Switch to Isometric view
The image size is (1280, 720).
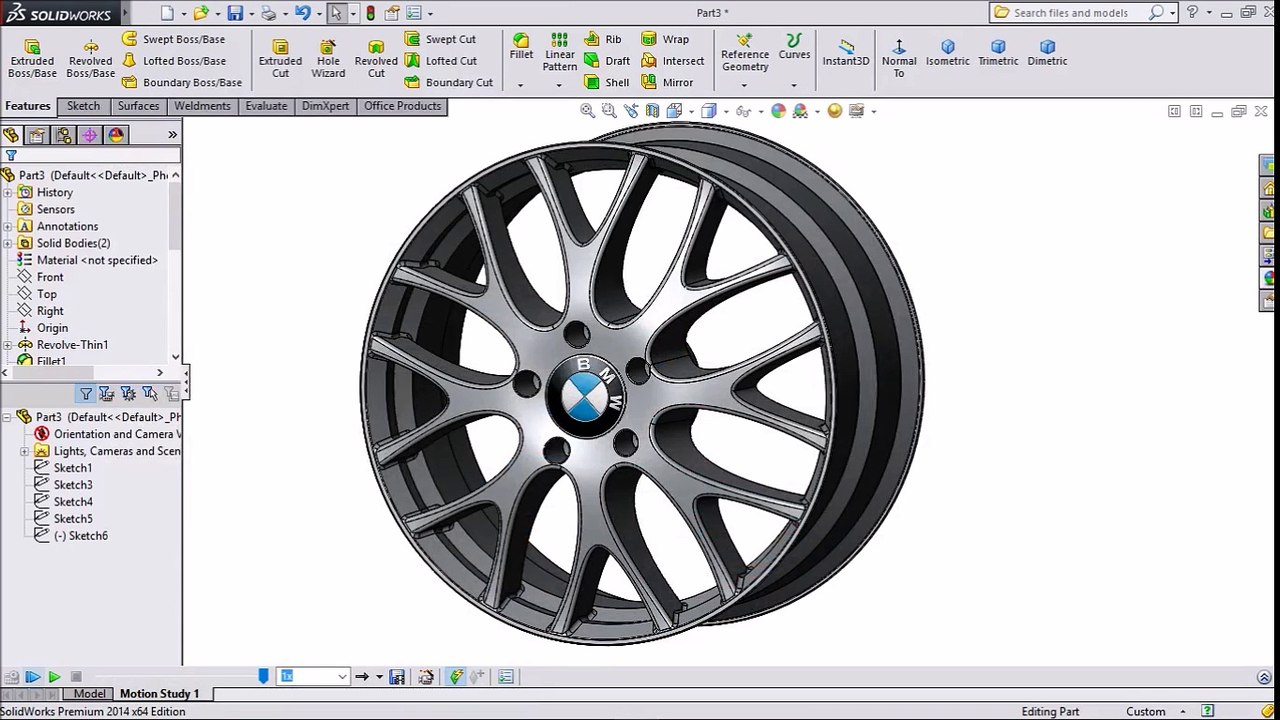(947, 52)
